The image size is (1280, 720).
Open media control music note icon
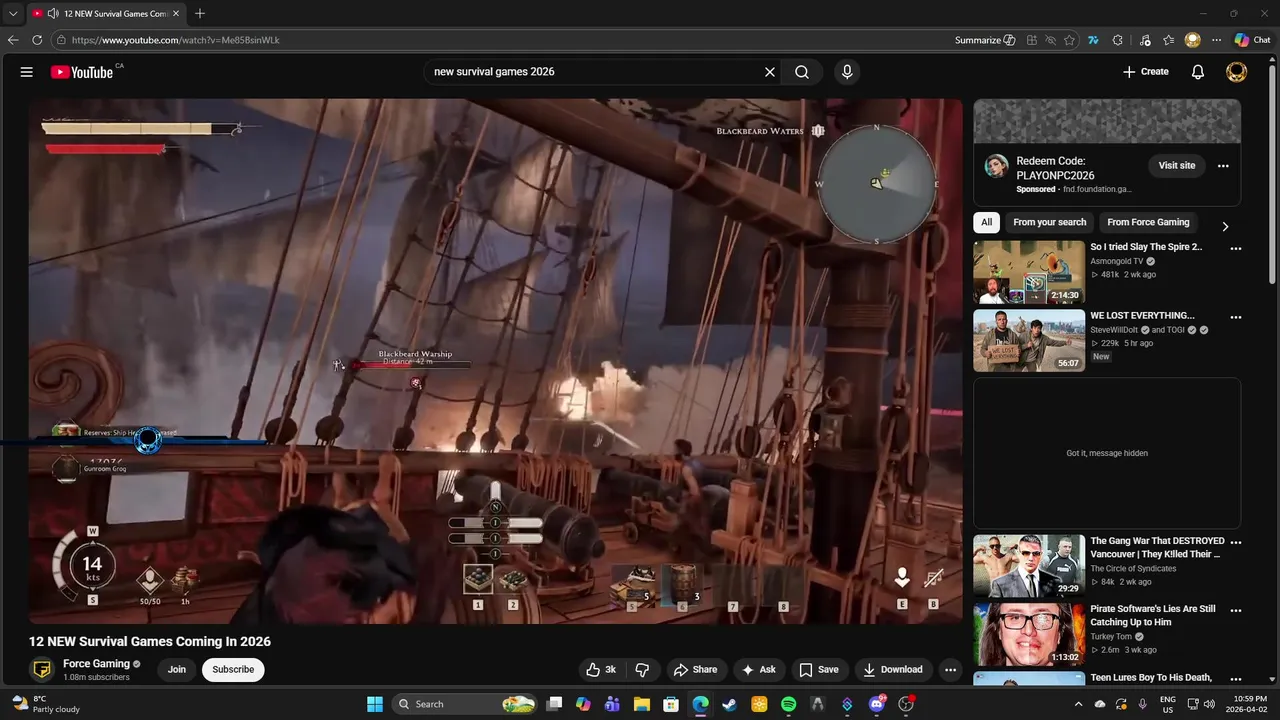pyautogui.click(x=1143, y=40)
